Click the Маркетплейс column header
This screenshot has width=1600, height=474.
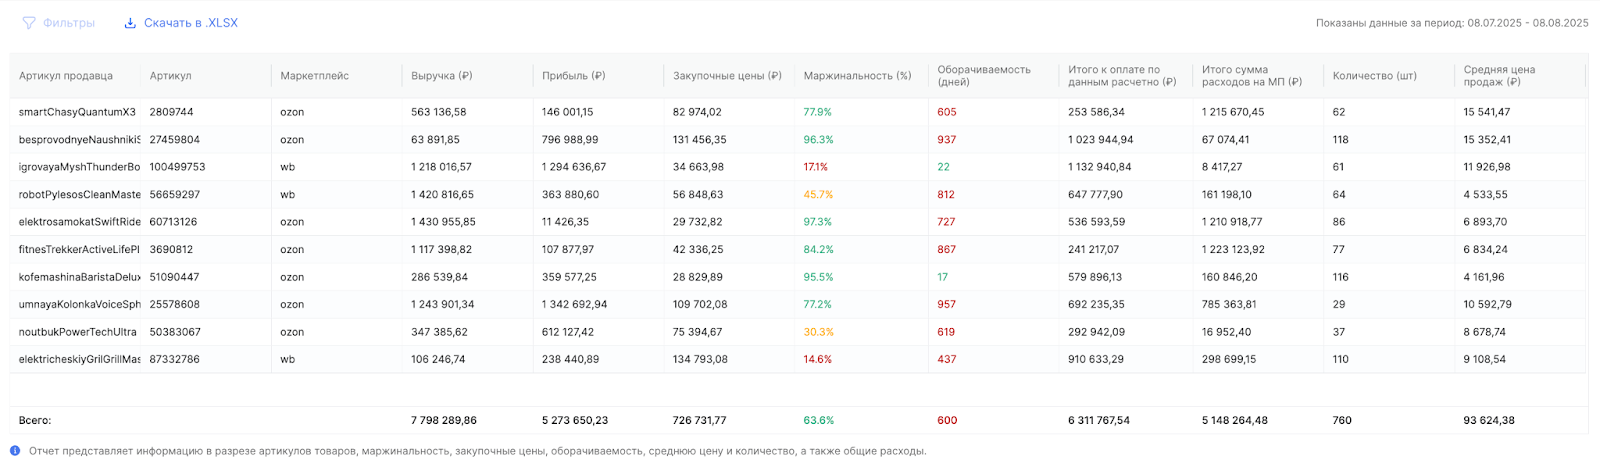pos(314,76)
